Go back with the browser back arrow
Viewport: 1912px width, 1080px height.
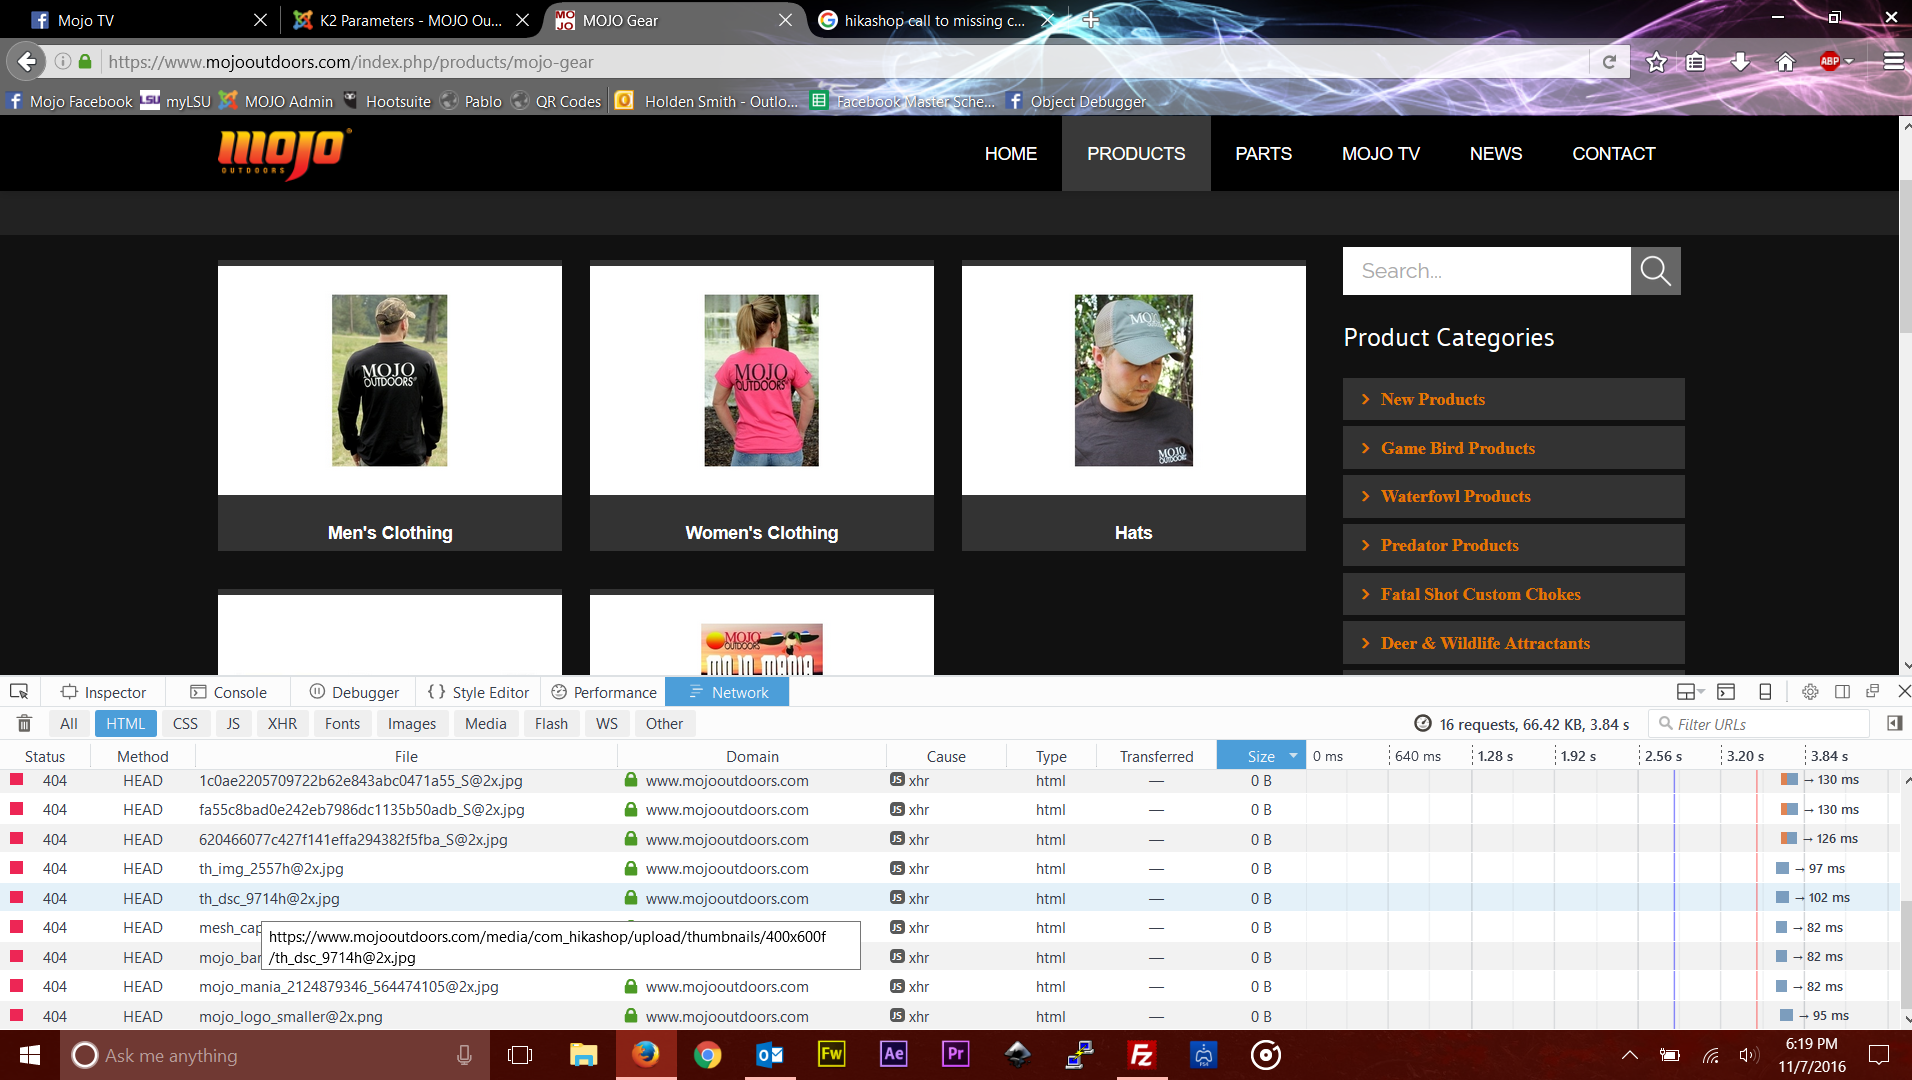pyautogui.click(x=27, y=62)
